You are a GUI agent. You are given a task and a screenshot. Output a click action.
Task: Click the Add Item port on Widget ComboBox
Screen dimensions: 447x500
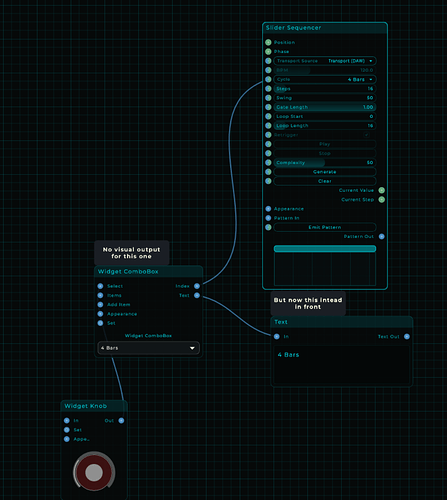tap(100, 305)
